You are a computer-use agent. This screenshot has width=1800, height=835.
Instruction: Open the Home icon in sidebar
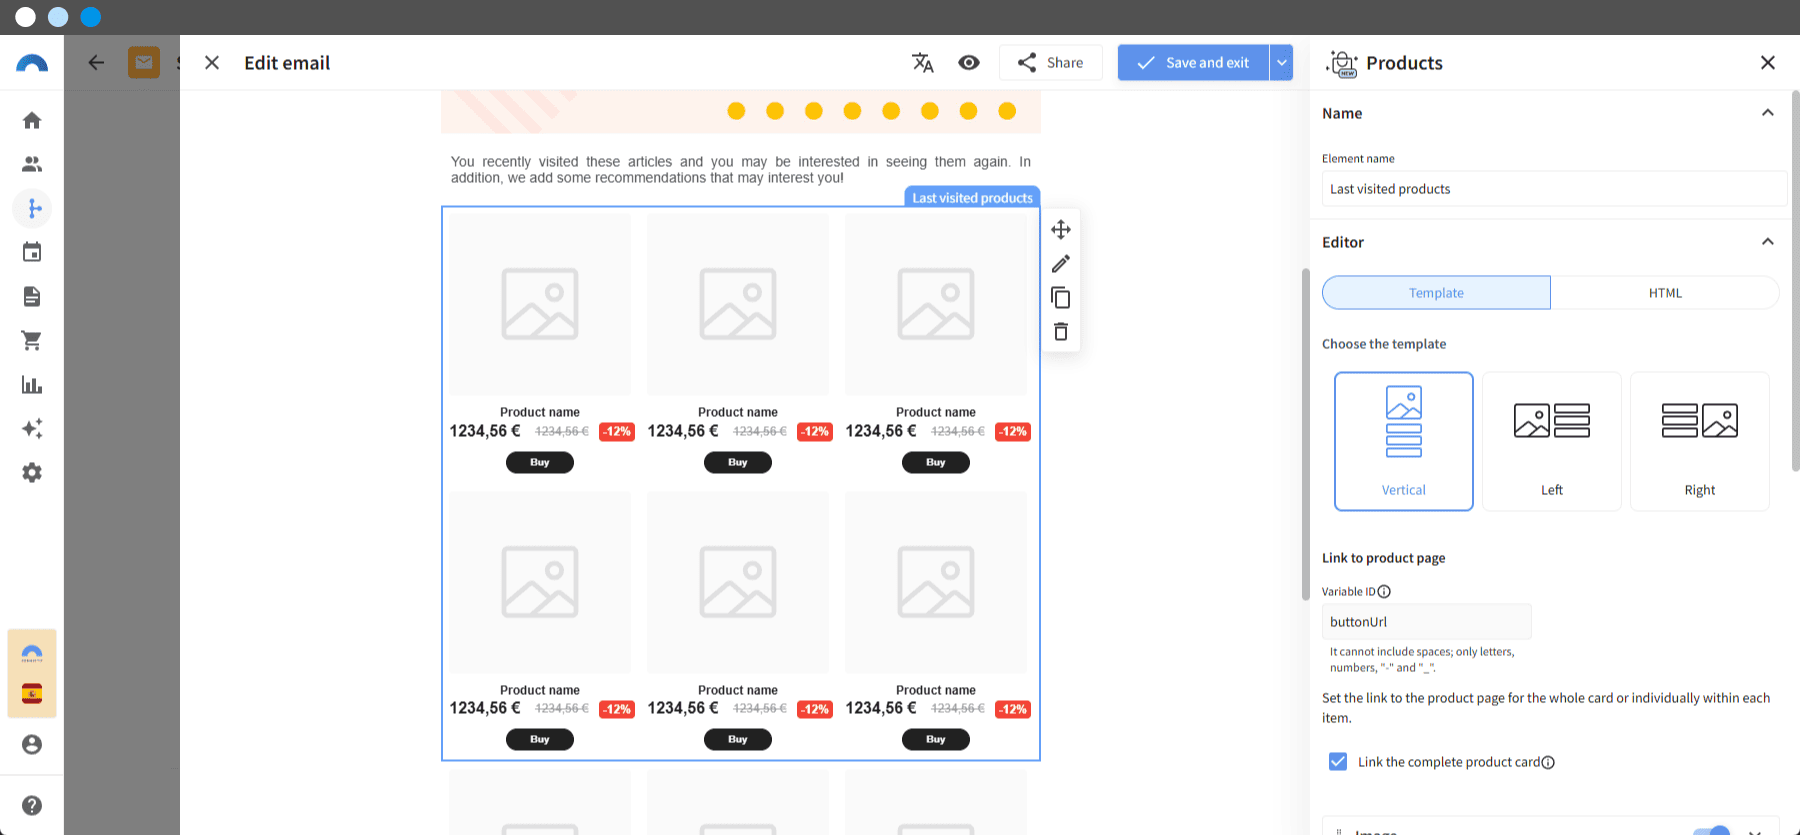32,120
